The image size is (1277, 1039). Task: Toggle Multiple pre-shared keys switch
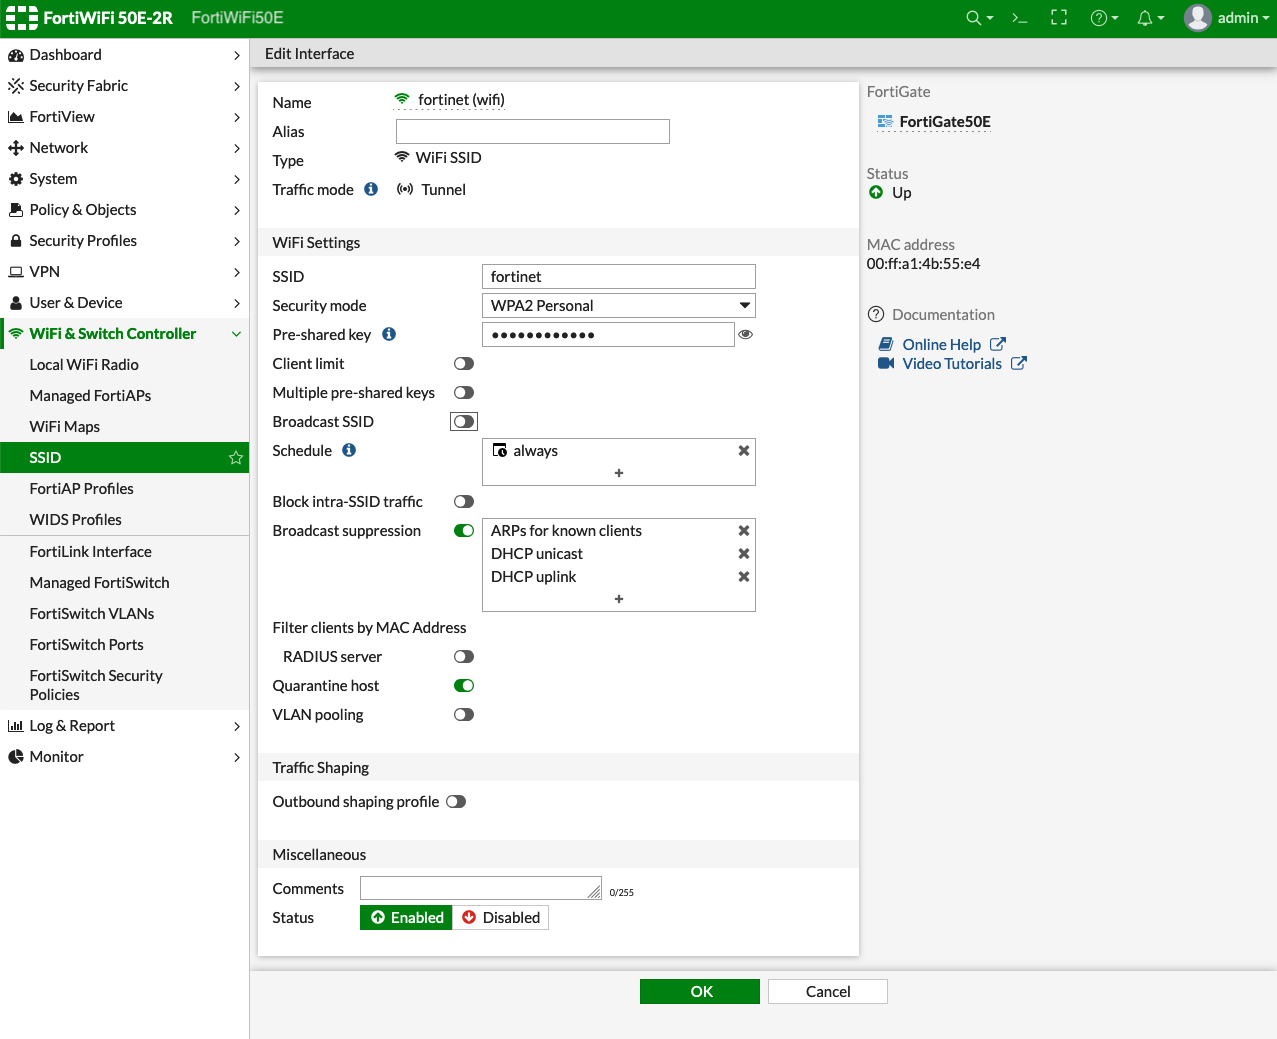pos(464,393)
